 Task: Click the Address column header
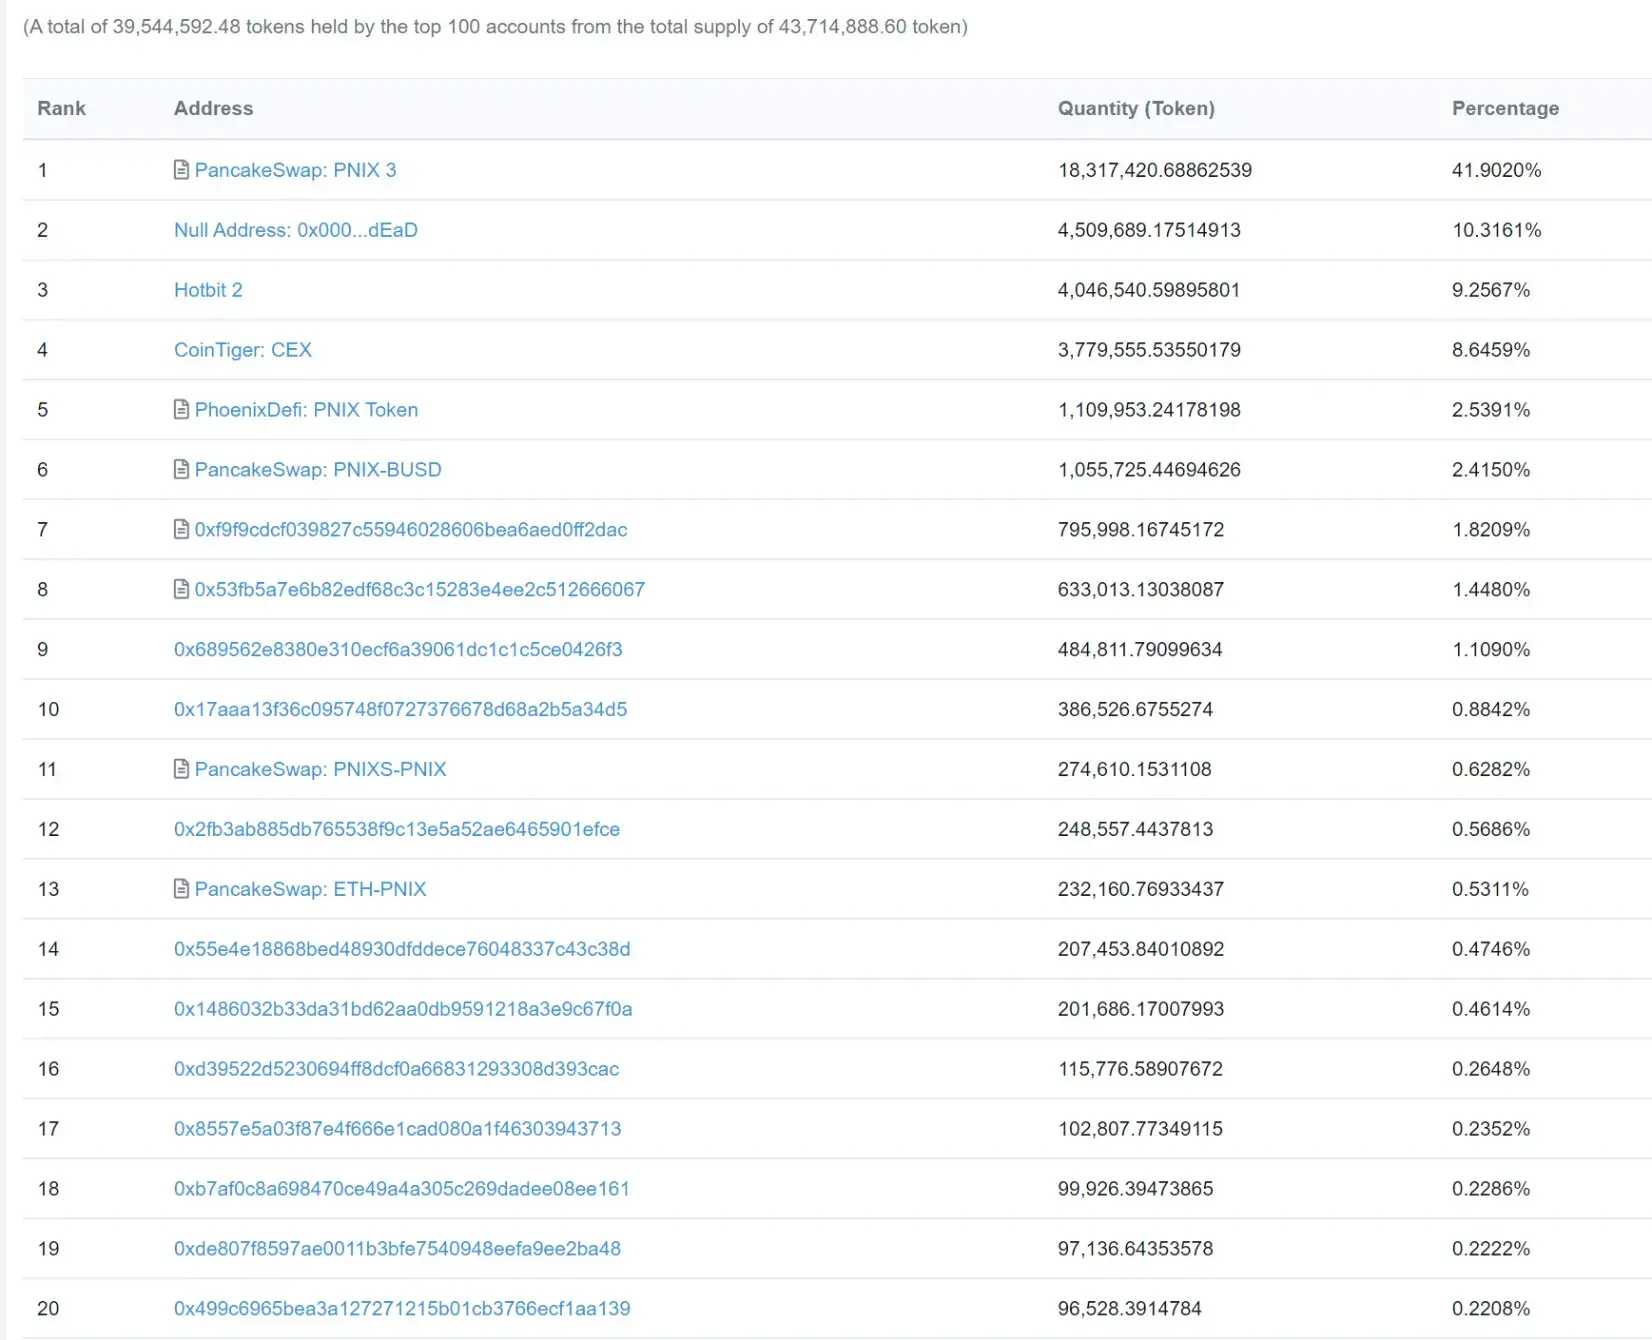tap(214, 109)
